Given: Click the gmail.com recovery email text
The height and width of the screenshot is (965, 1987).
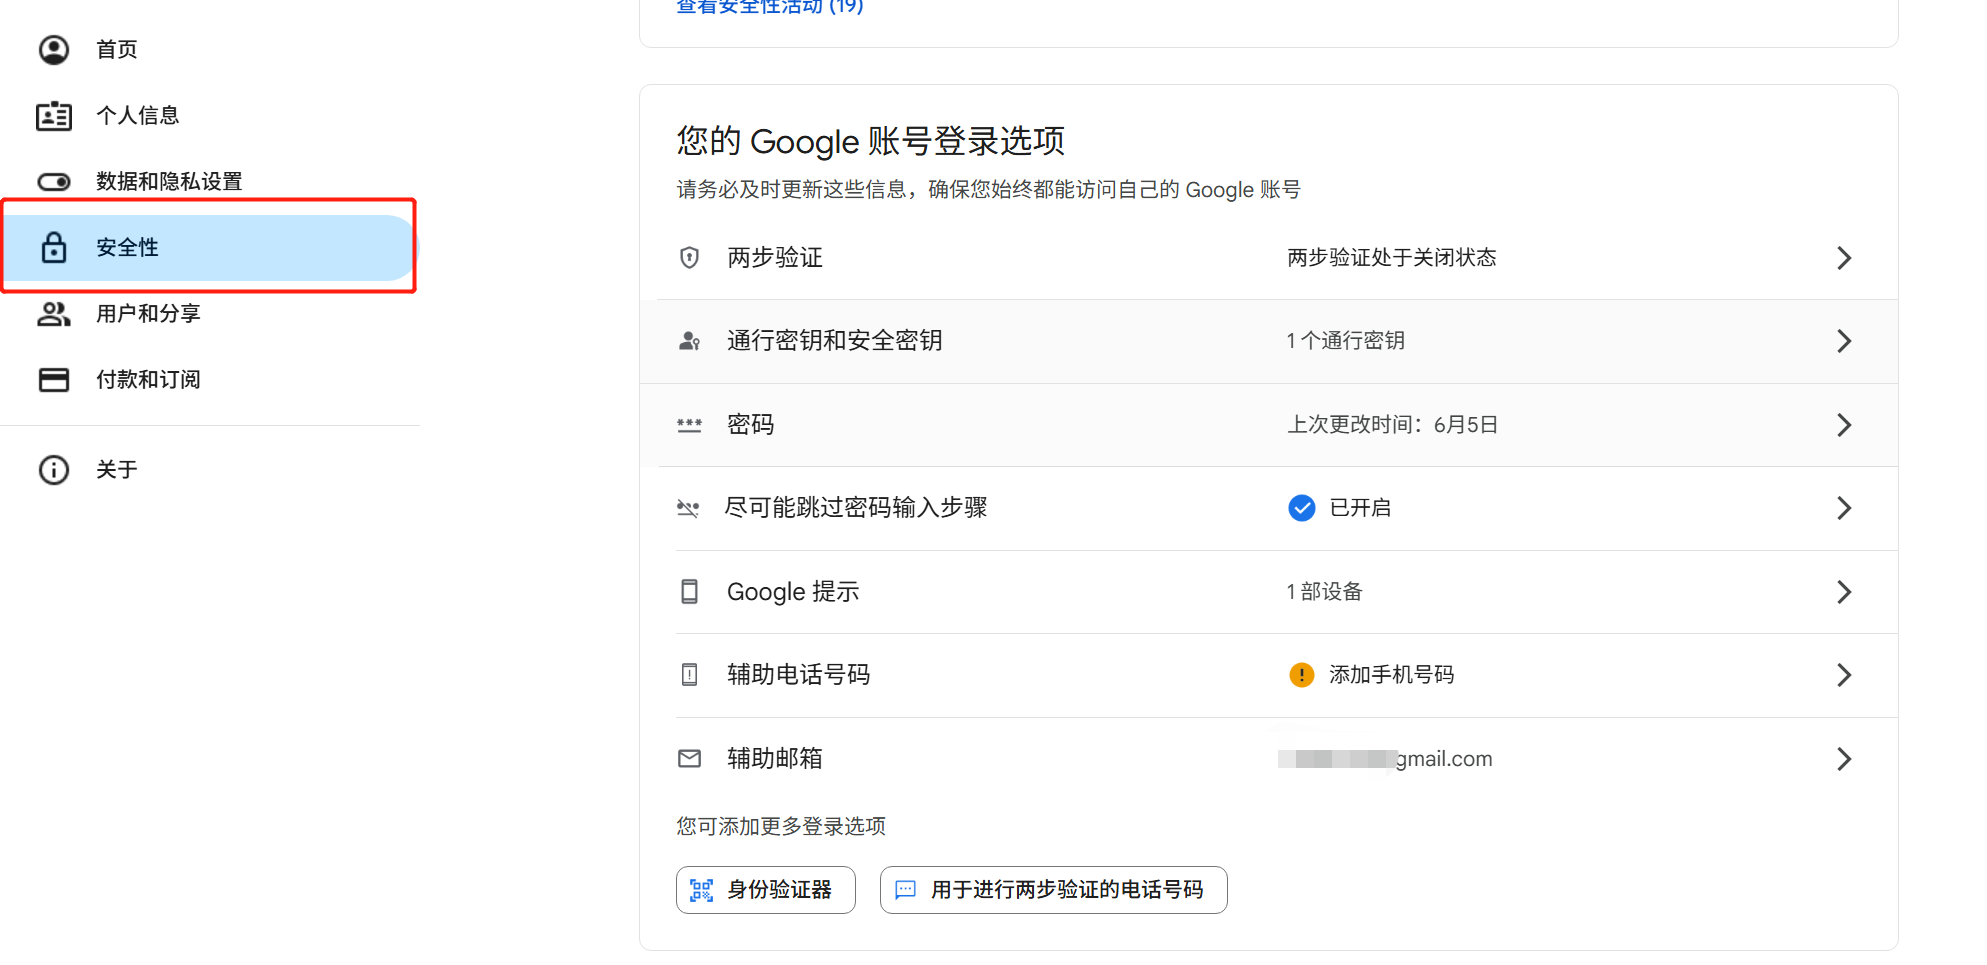Looking at the screenshot, I should pos(1385,759).
